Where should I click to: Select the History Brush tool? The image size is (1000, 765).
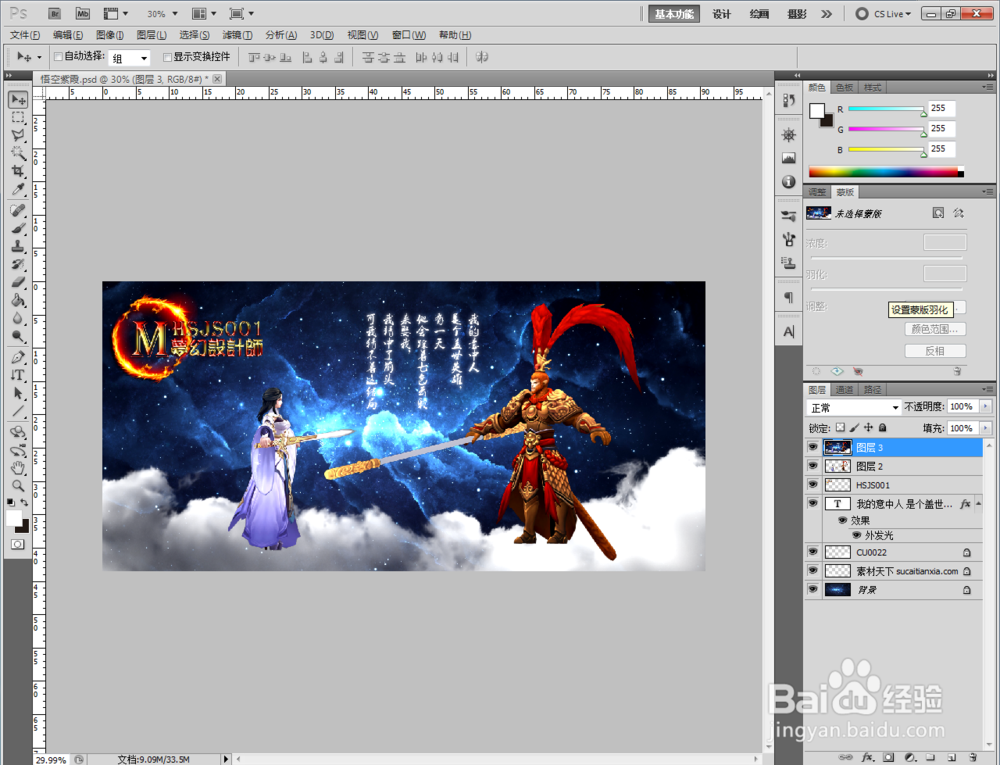[18, 264]
